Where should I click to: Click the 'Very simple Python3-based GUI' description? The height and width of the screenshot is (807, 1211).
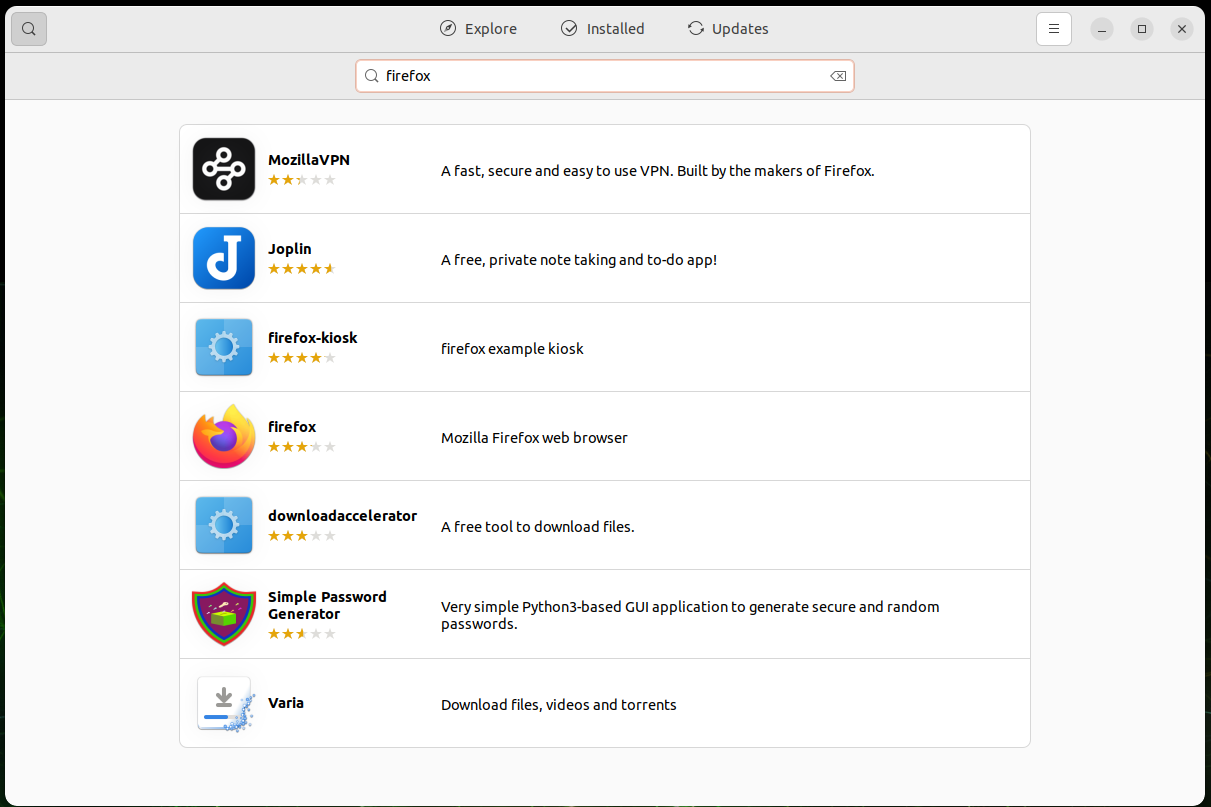tap(690, 615)
